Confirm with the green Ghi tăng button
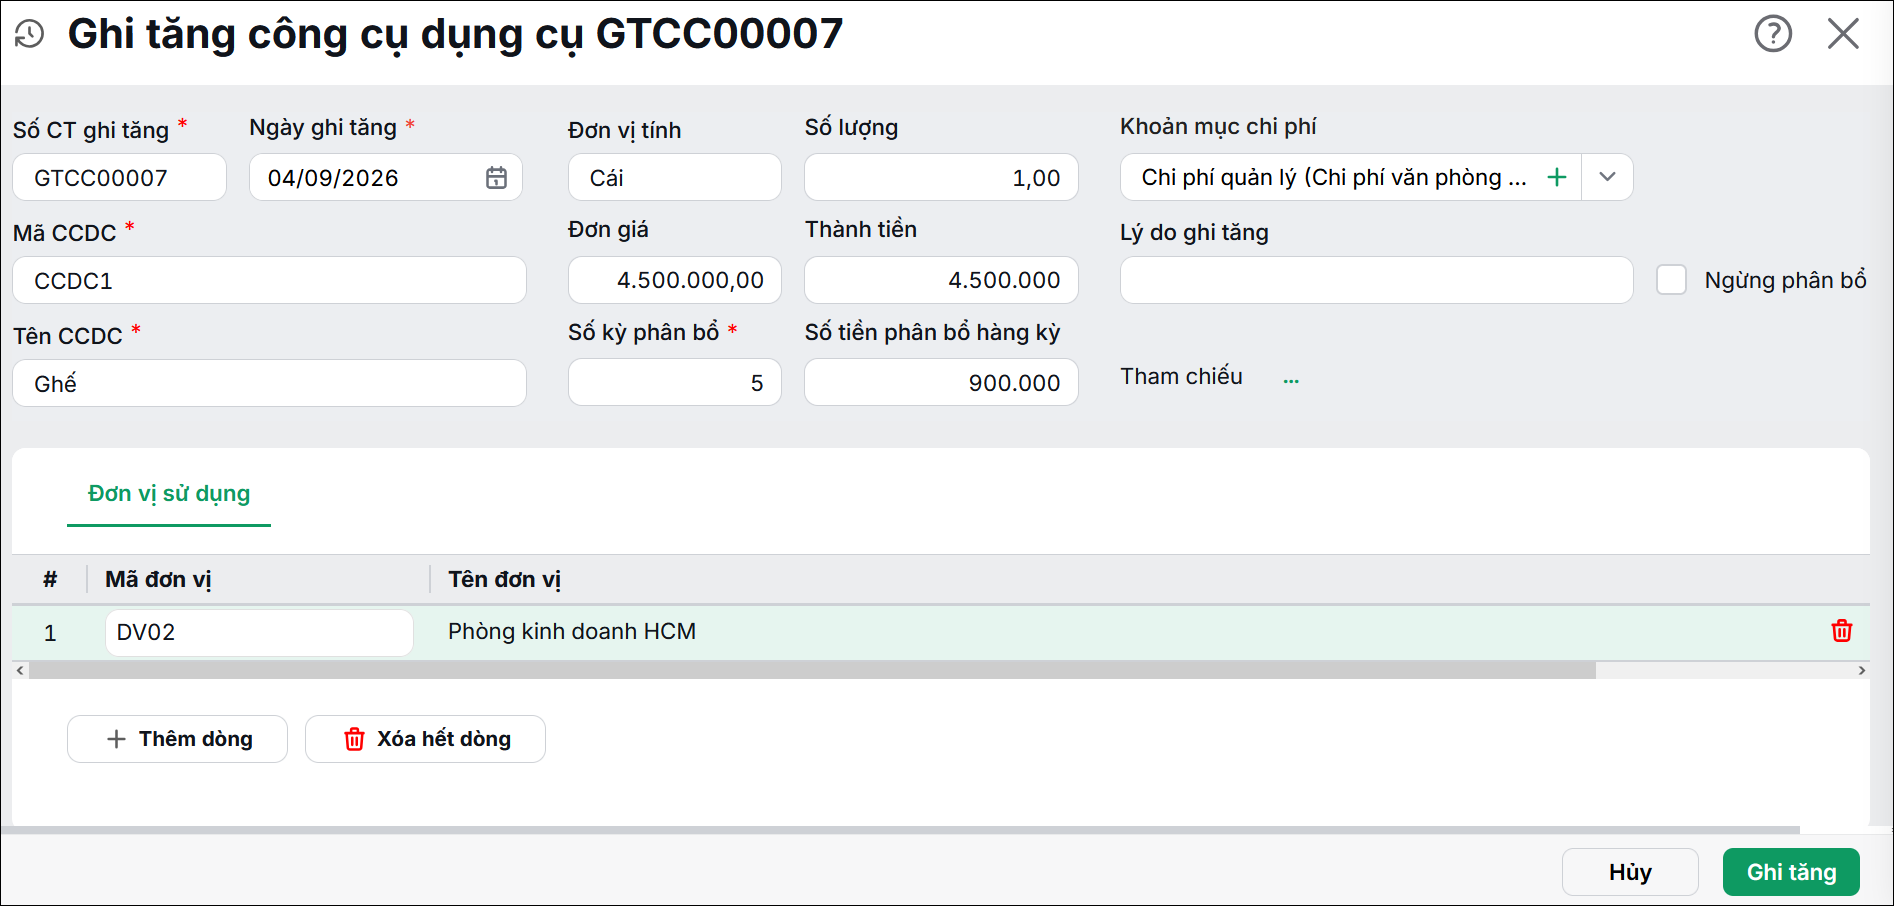 pyautogui.click(x=1791, y=872)
